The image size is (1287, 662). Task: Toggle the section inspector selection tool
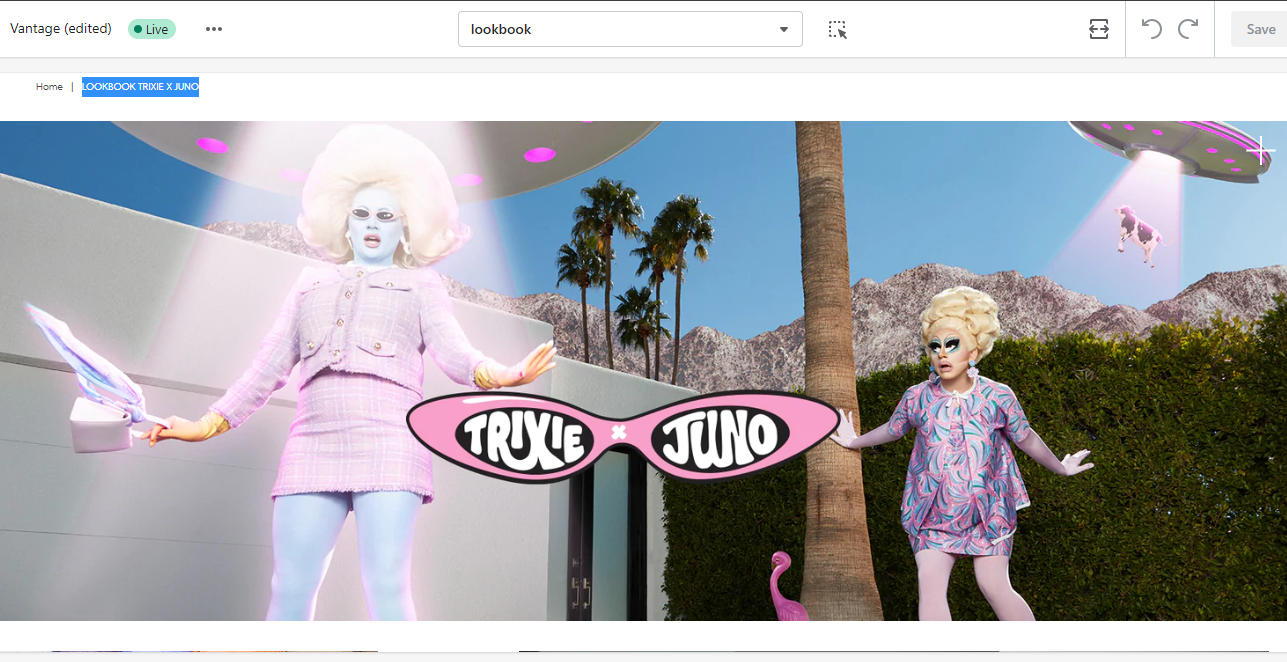(x=838, y=29)
